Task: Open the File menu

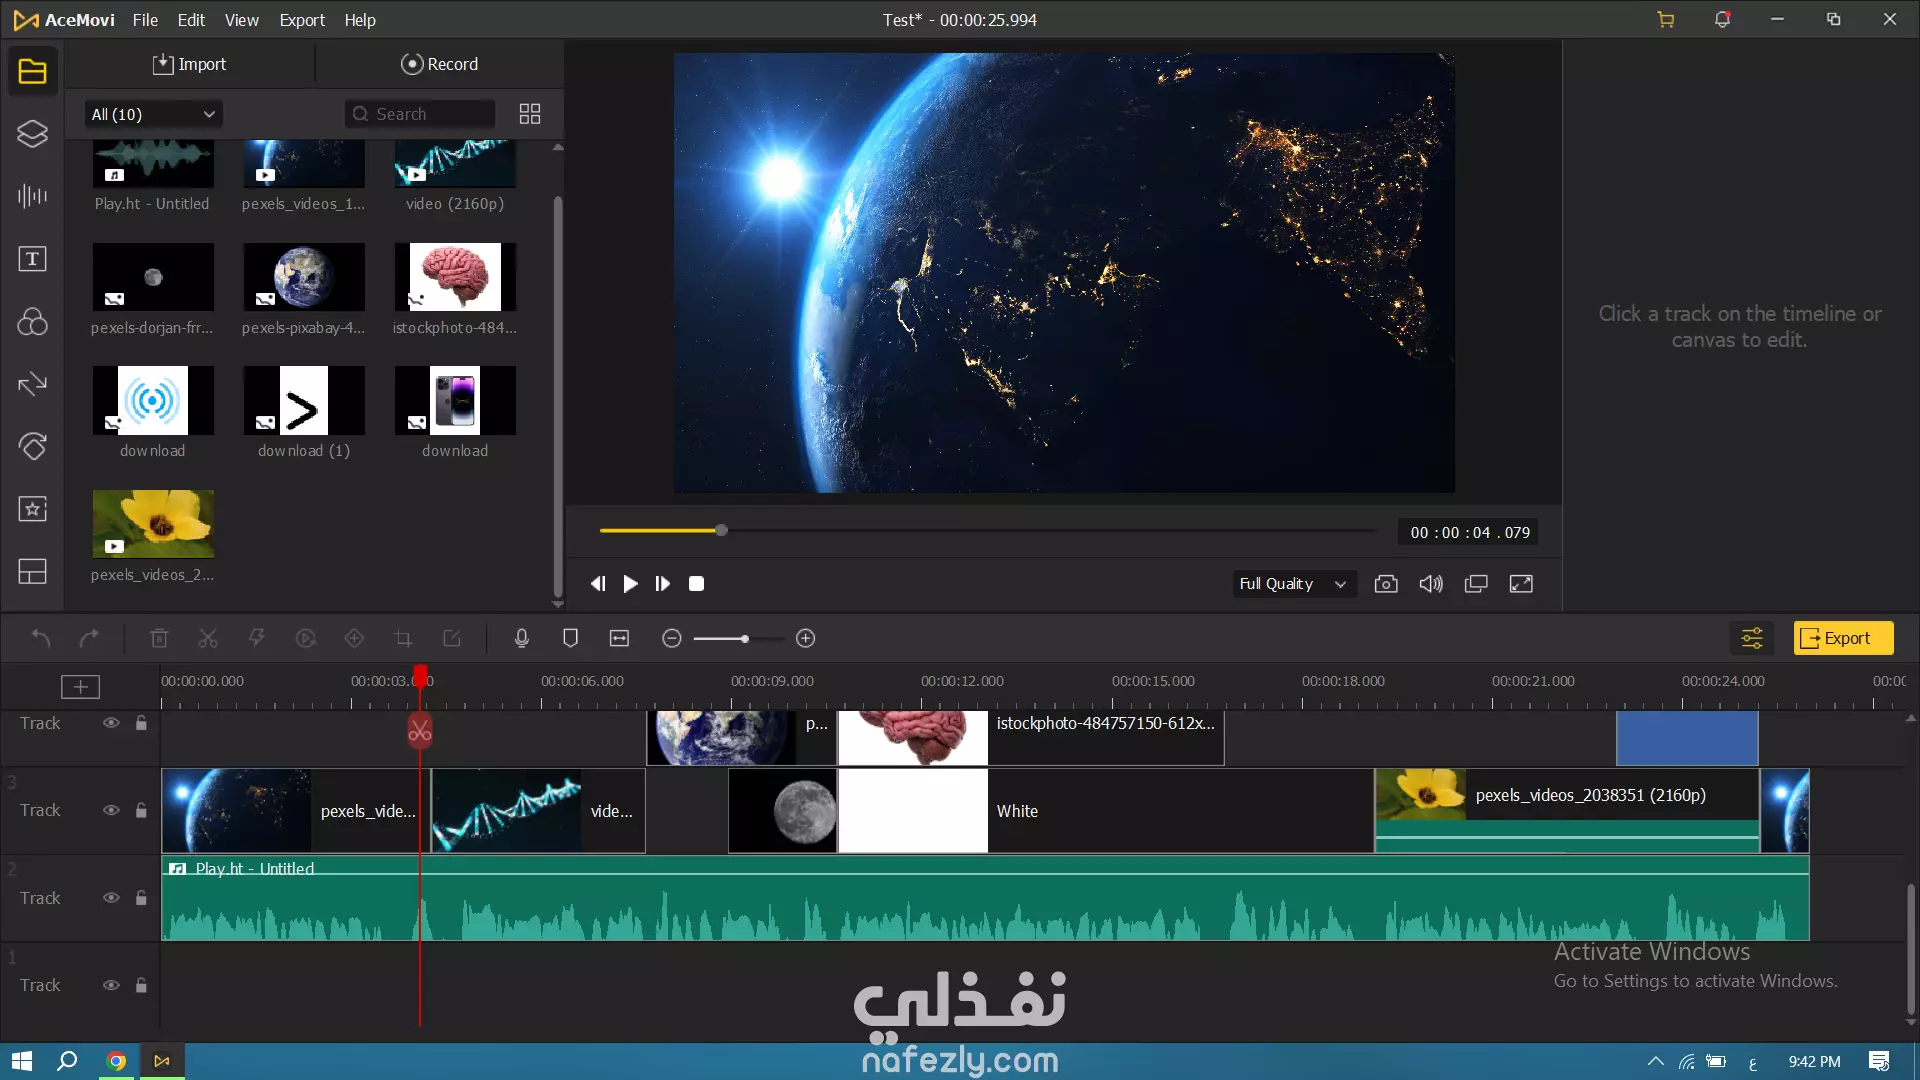Action: click(x=145, y=20)
